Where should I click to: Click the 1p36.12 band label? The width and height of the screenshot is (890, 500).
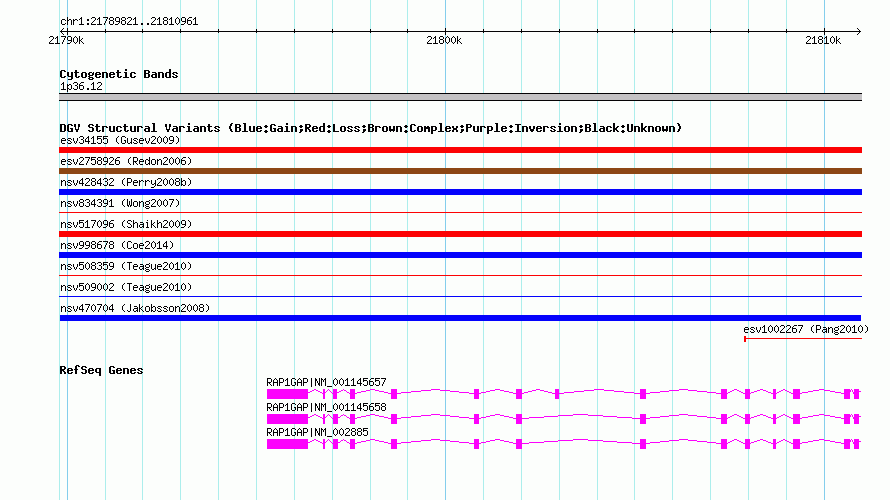coord(81,86)
